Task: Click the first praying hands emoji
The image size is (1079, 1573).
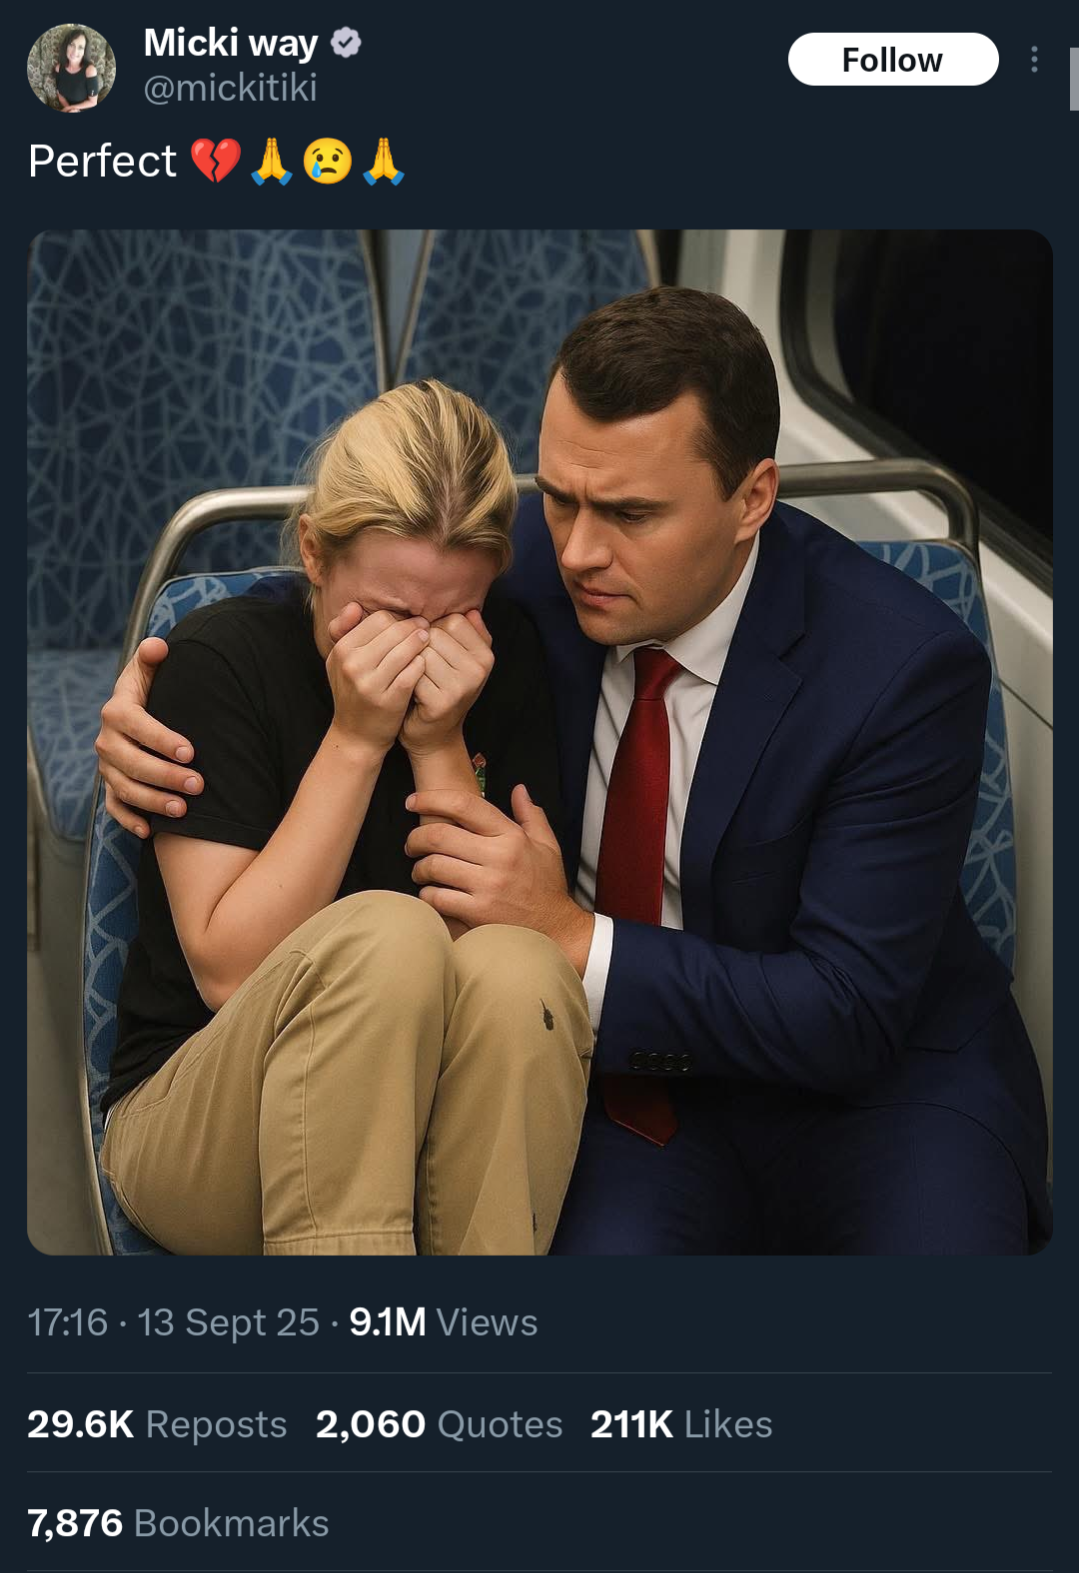Action: [272, 161]
